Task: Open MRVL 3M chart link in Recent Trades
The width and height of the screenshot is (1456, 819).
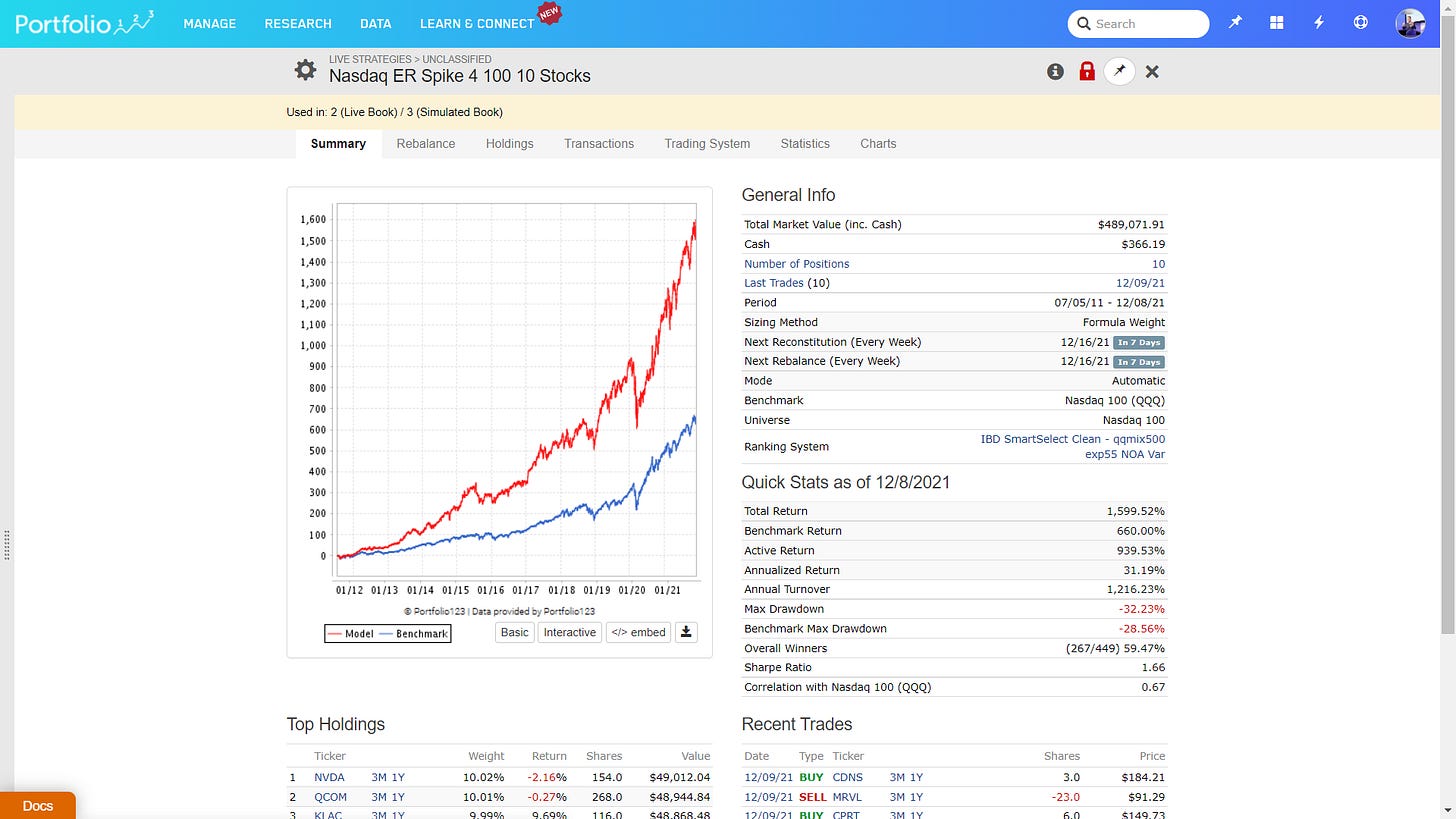Action: [898, 797]
